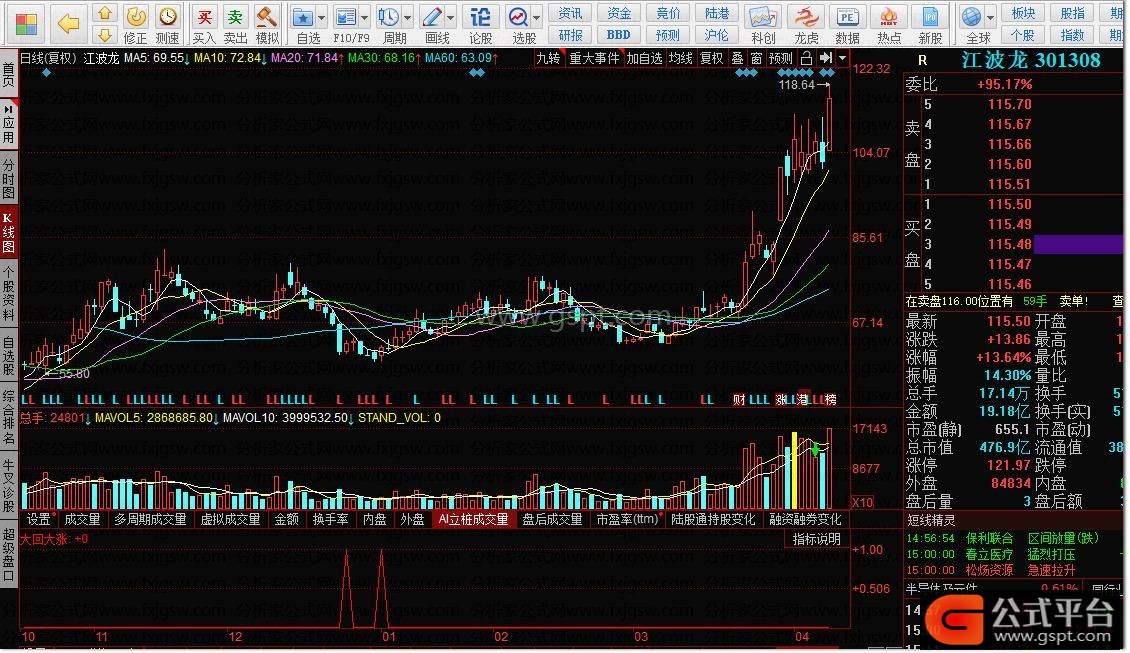
Task: Open 龙虎 dragon icon
Action: pyautogui.click(x=806, y=17)
